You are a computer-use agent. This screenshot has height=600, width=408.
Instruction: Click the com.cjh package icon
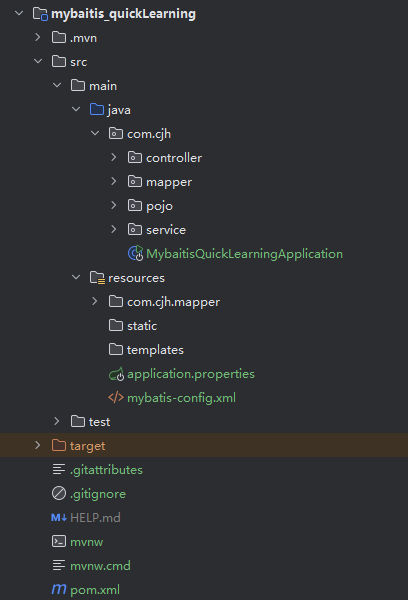point(116,134)
